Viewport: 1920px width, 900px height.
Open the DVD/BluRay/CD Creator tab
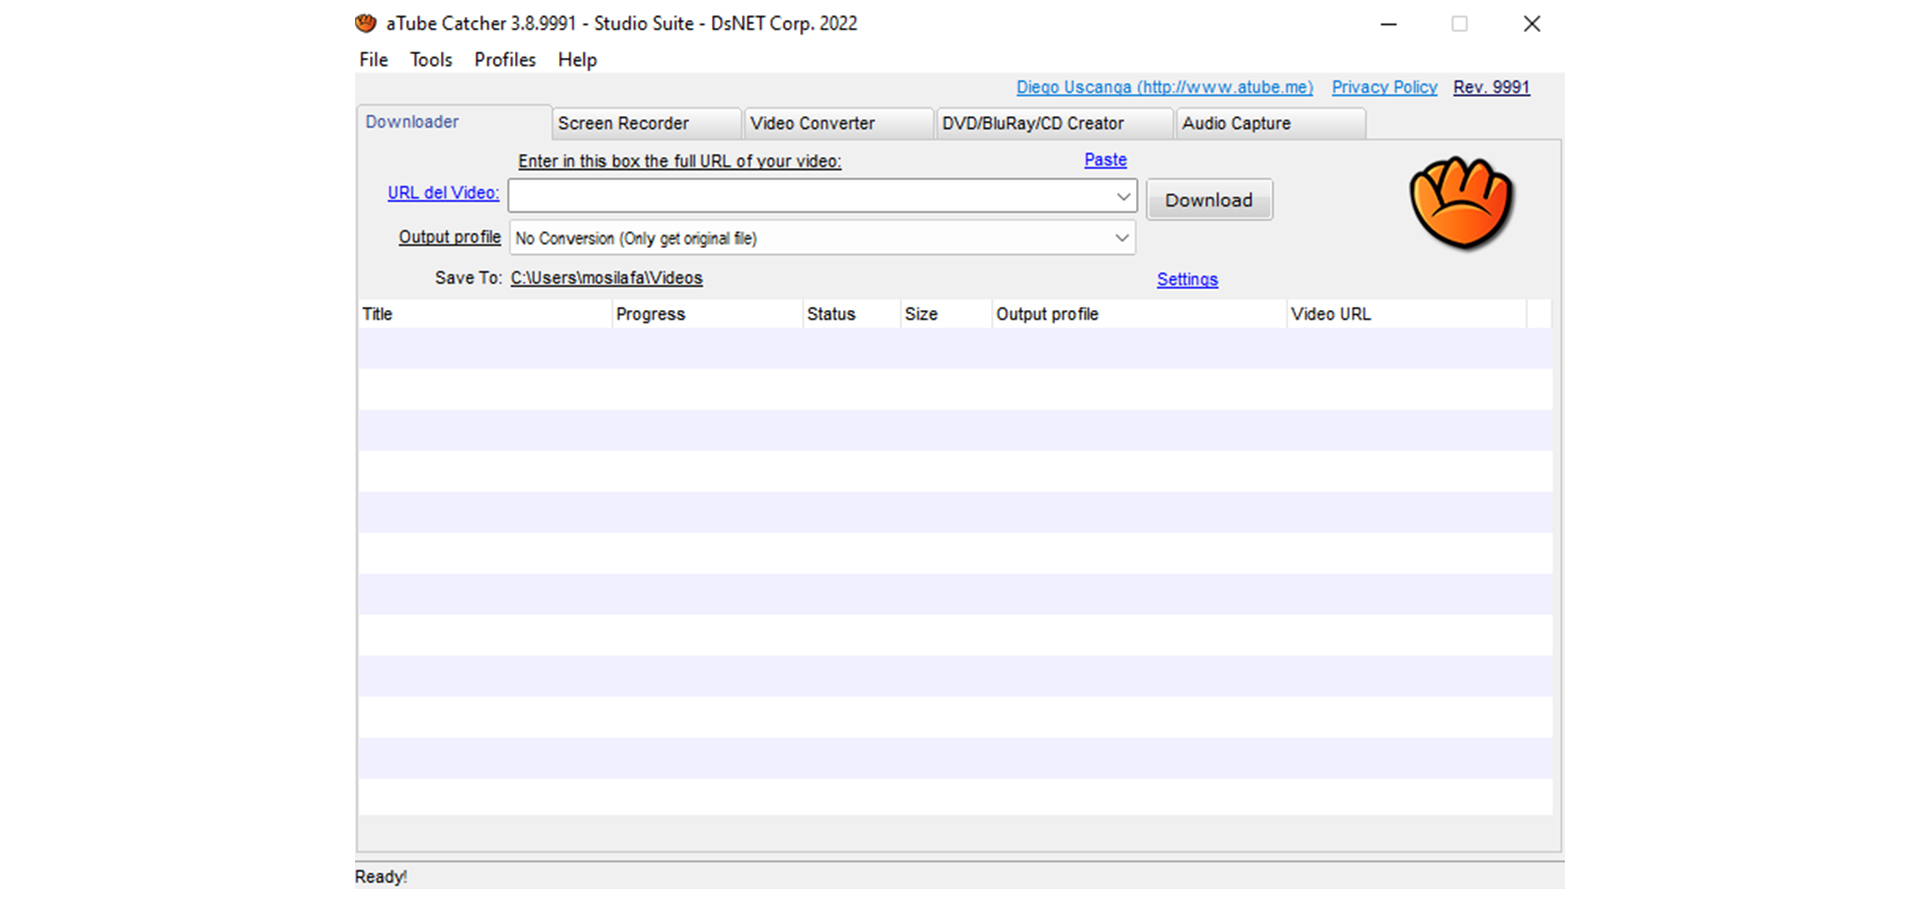click(1054, 124)
